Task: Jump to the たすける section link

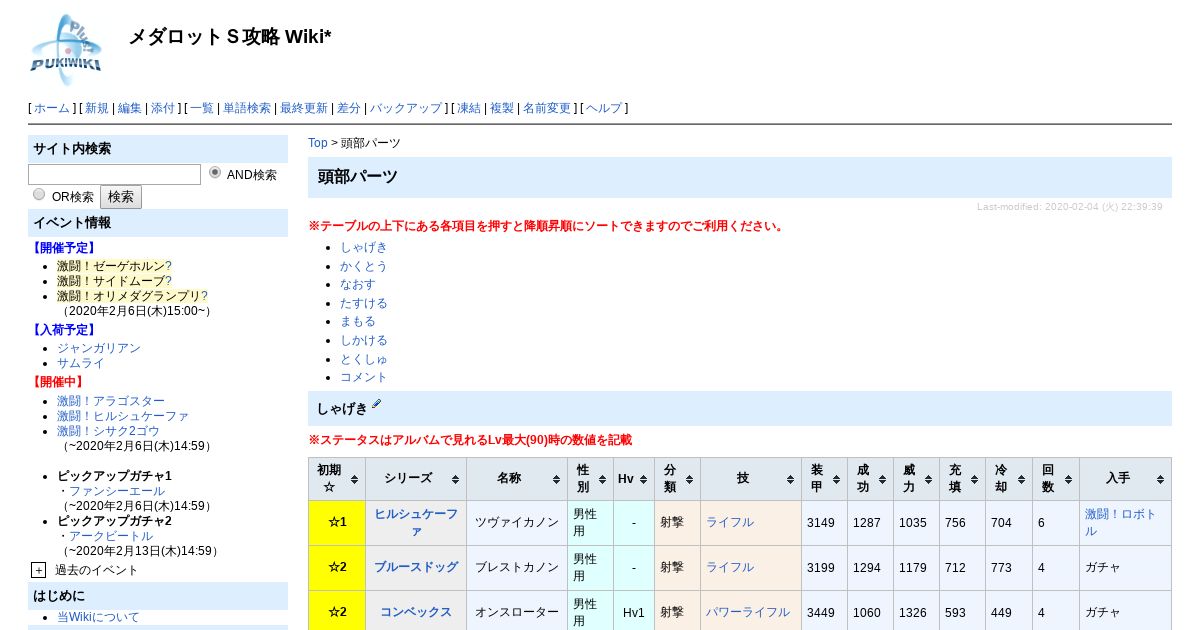Action: pyautogui.click(x=364, y=303)
